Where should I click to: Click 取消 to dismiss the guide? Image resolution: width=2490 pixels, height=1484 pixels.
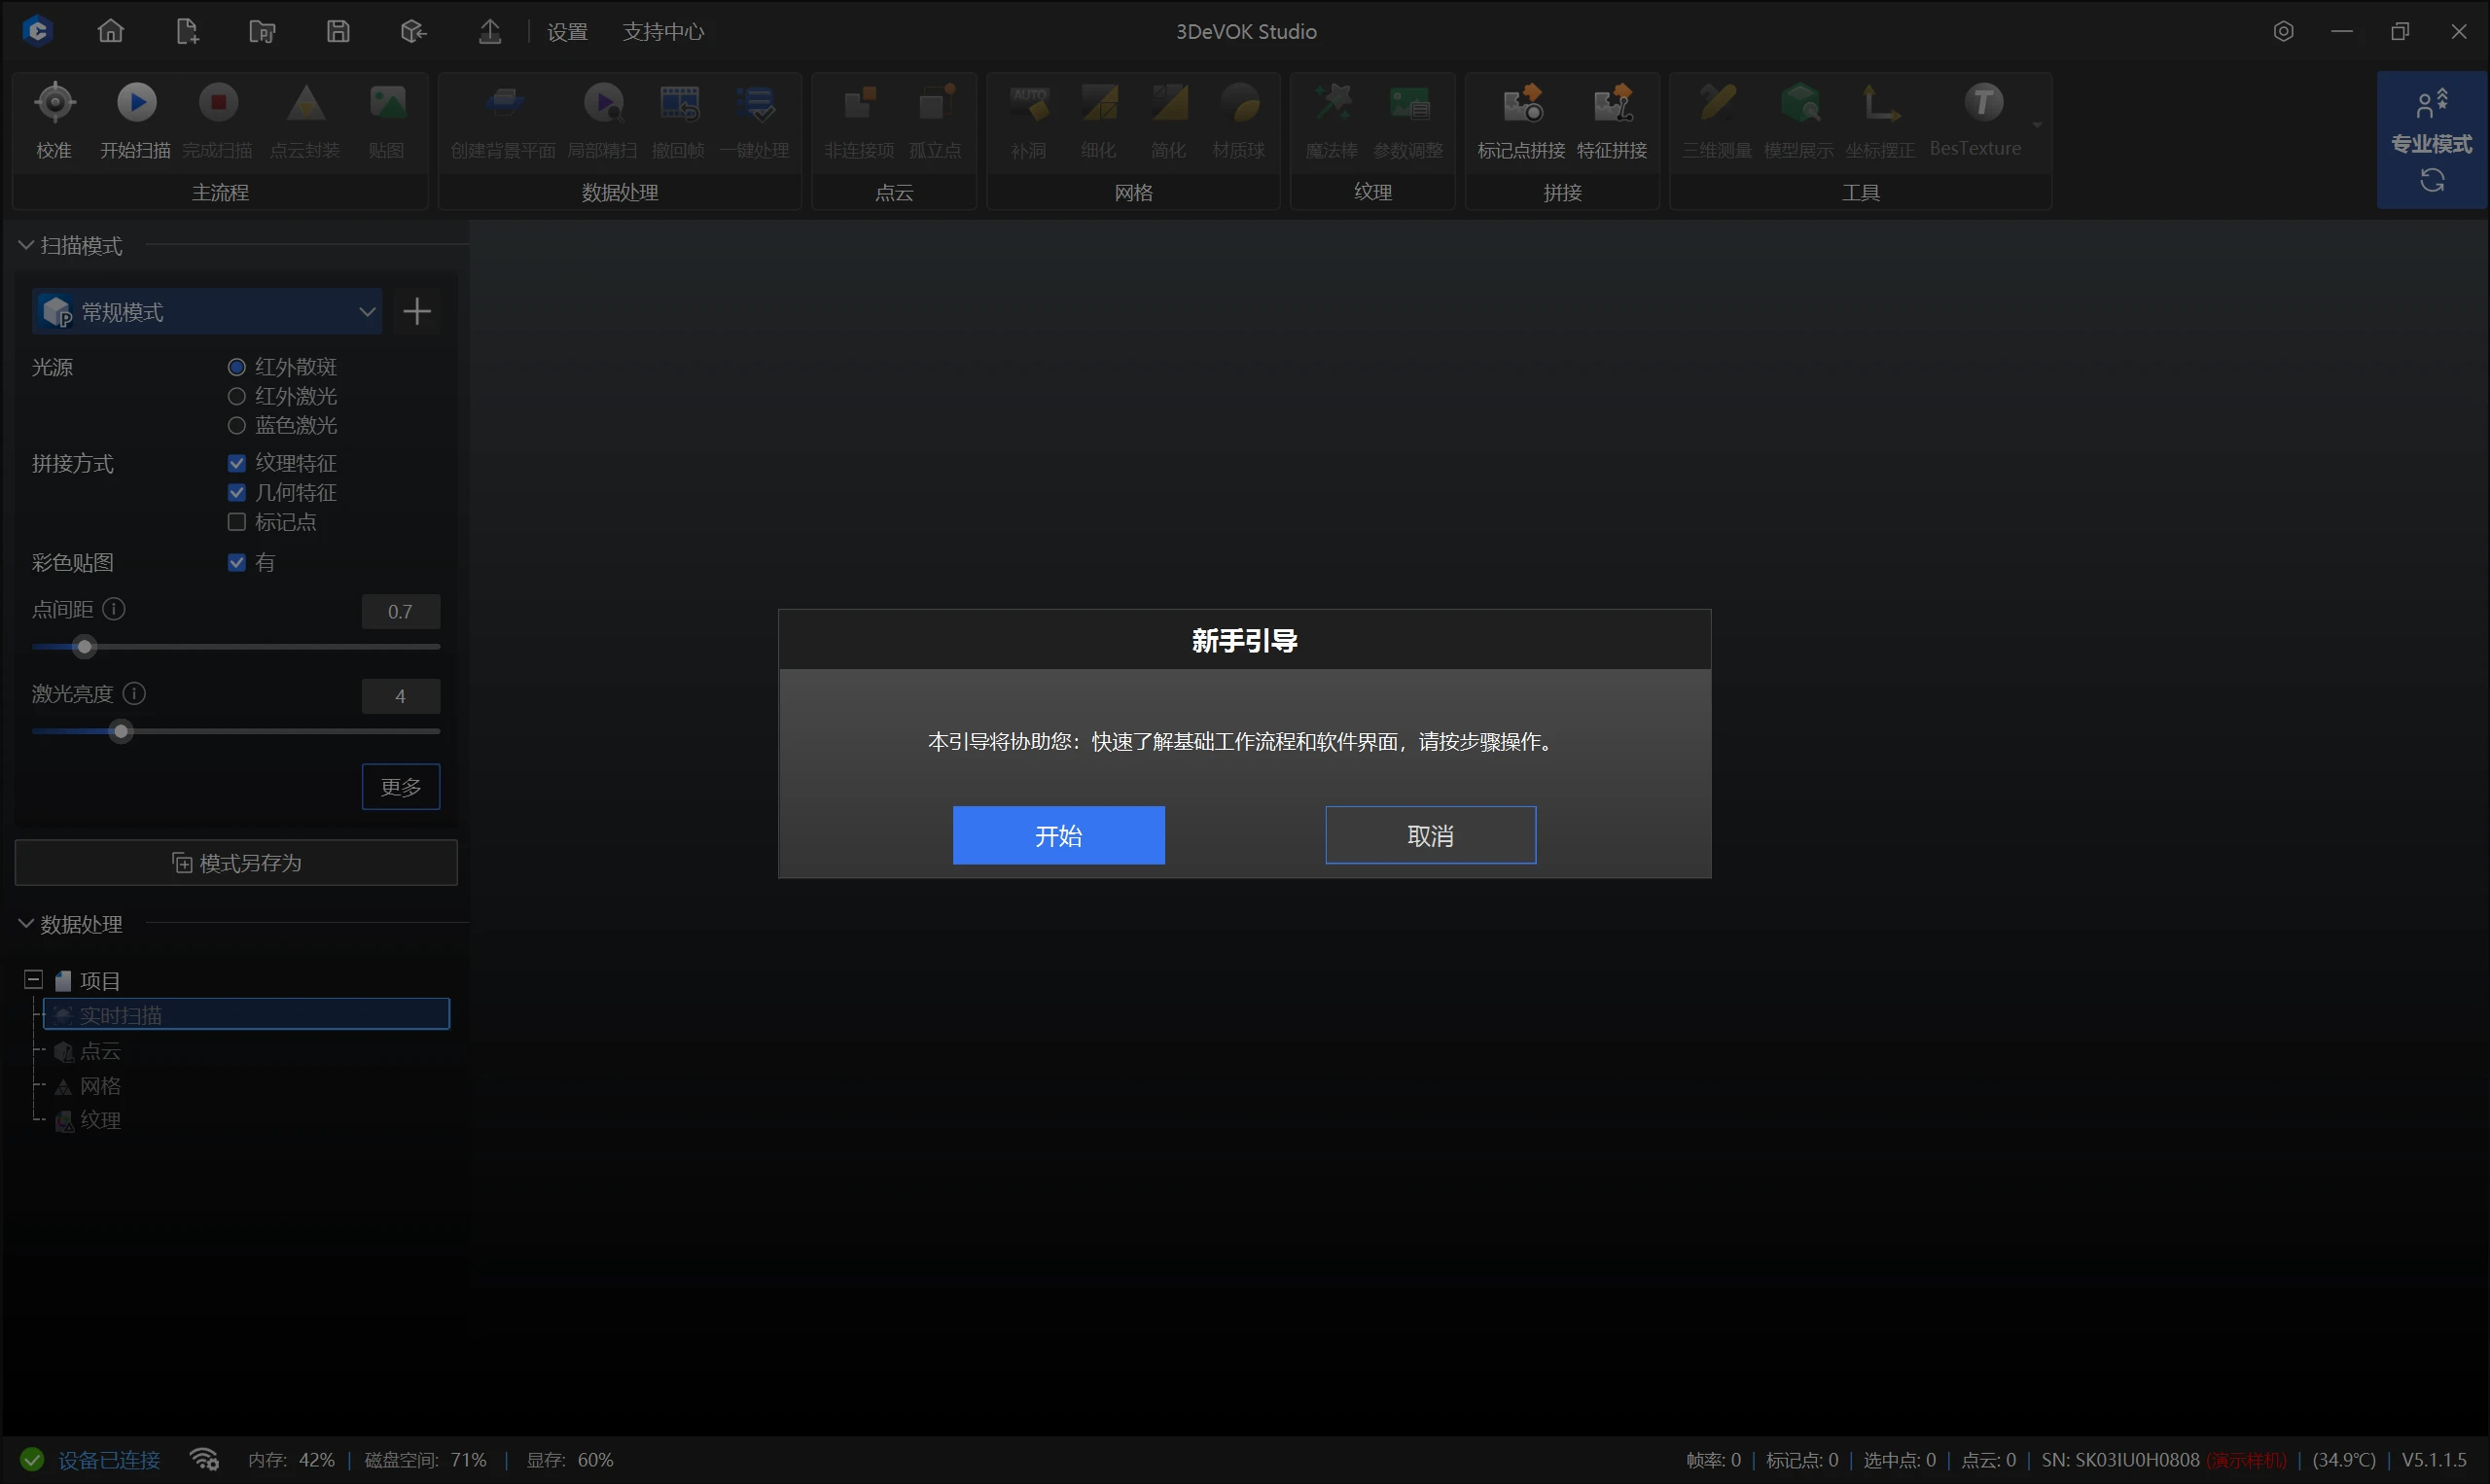click(1430, 835)
